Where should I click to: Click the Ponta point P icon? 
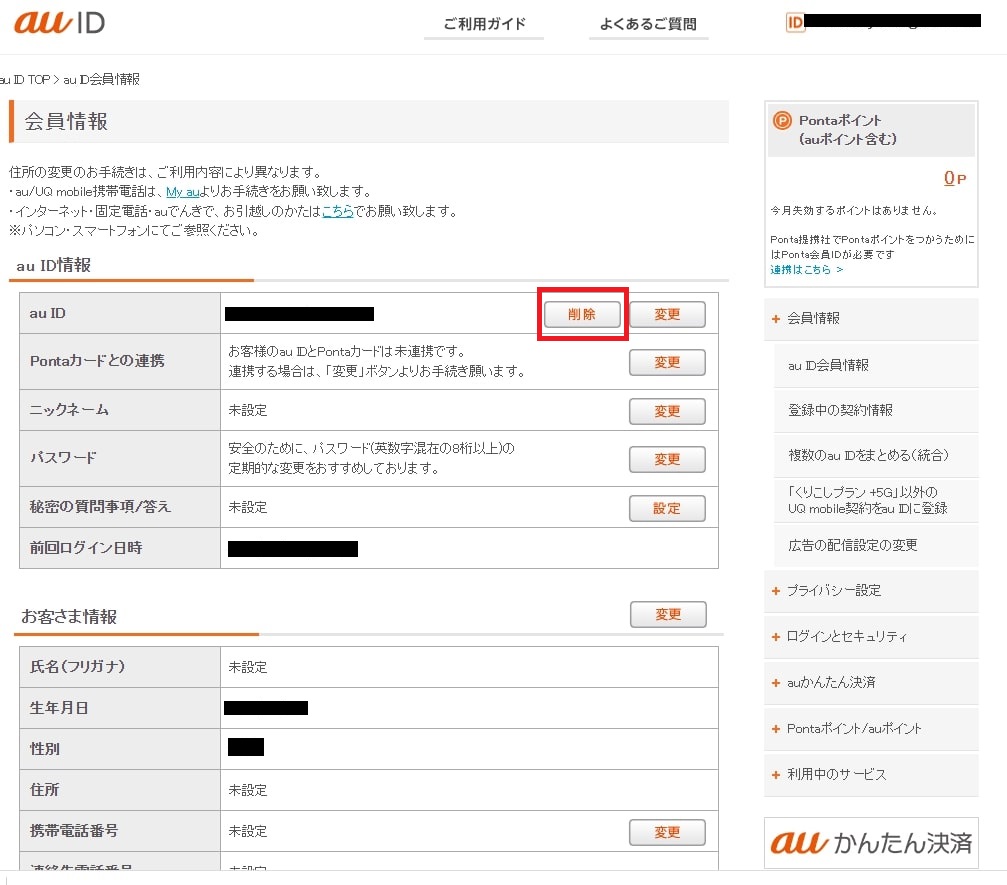782,120
